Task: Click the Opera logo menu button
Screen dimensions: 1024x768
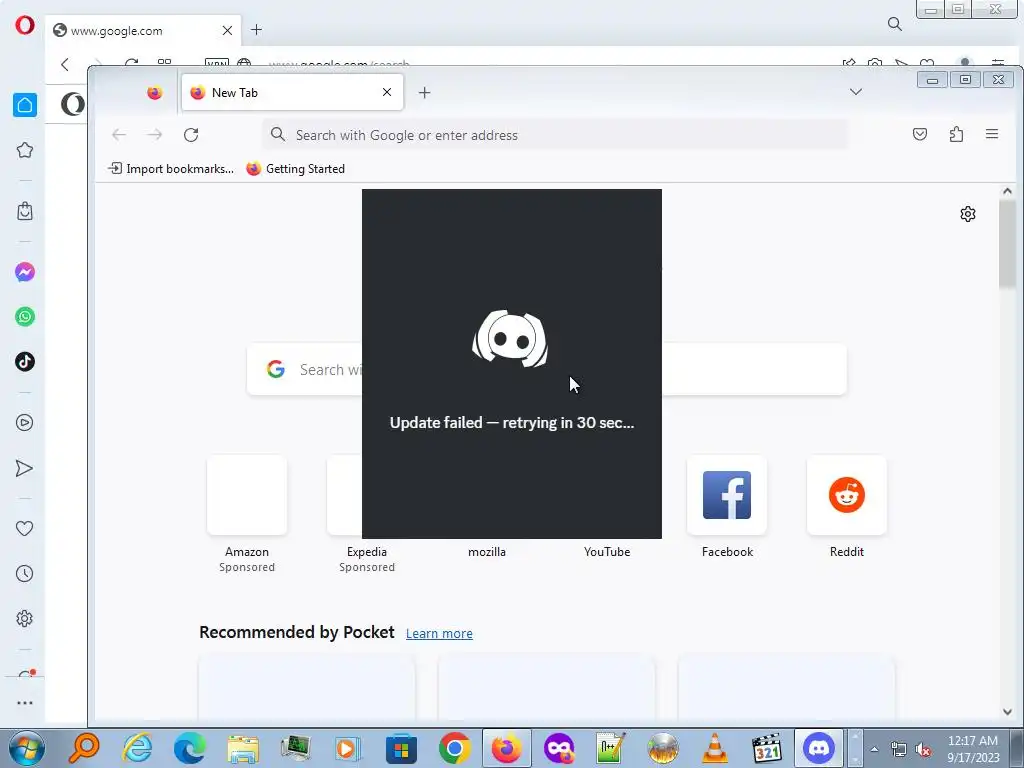Action: click(25, 25)
